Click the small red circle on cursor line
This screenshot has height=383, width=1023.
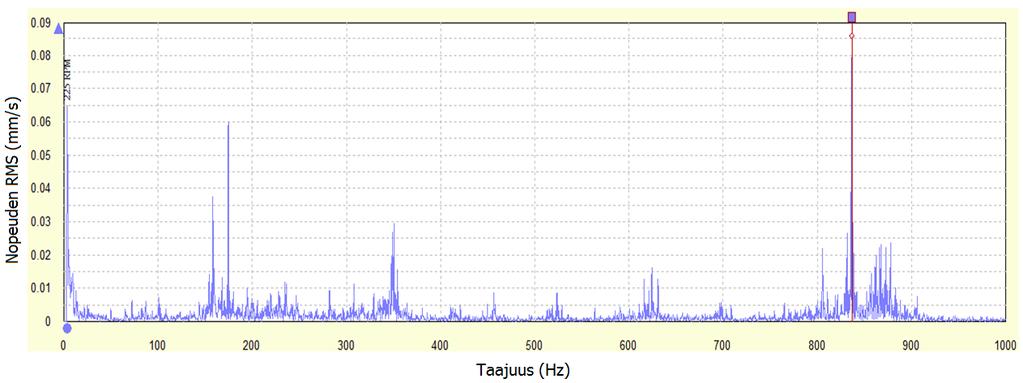click(x=851, y=36)
